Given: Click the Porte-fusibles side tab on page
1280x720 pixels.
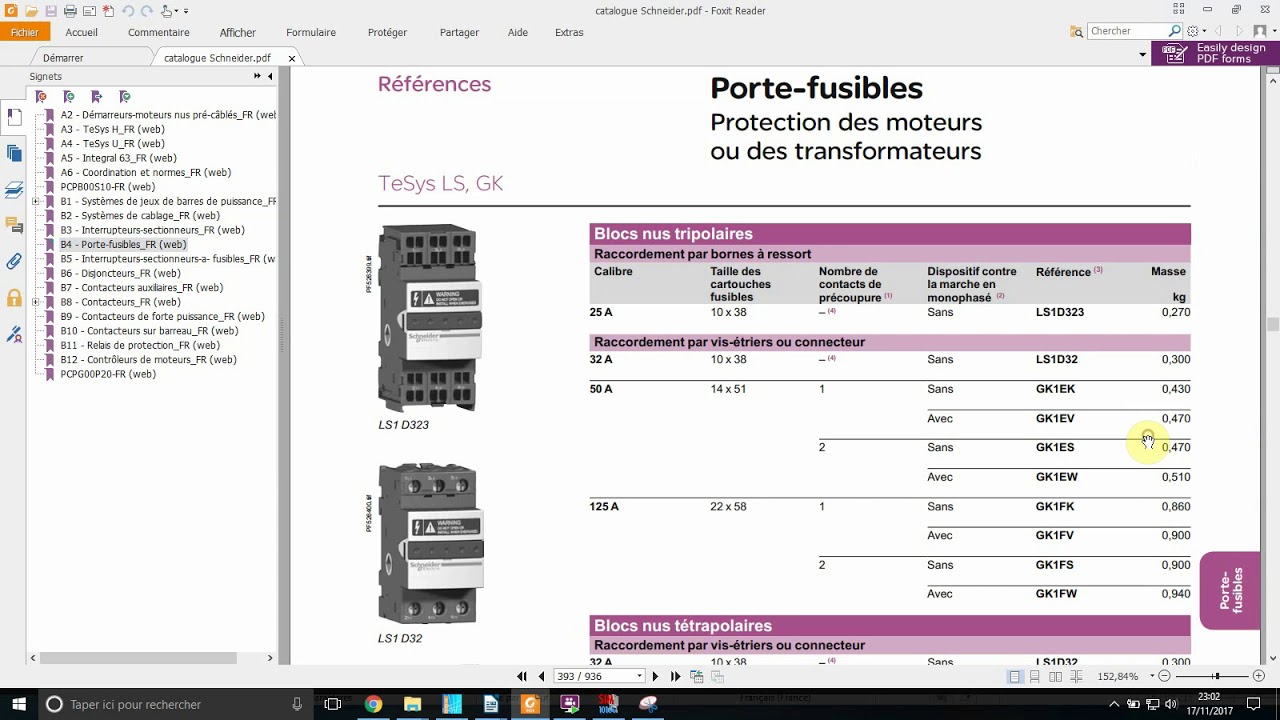Looking at the screenshot, I should (x=1230, y=591).
